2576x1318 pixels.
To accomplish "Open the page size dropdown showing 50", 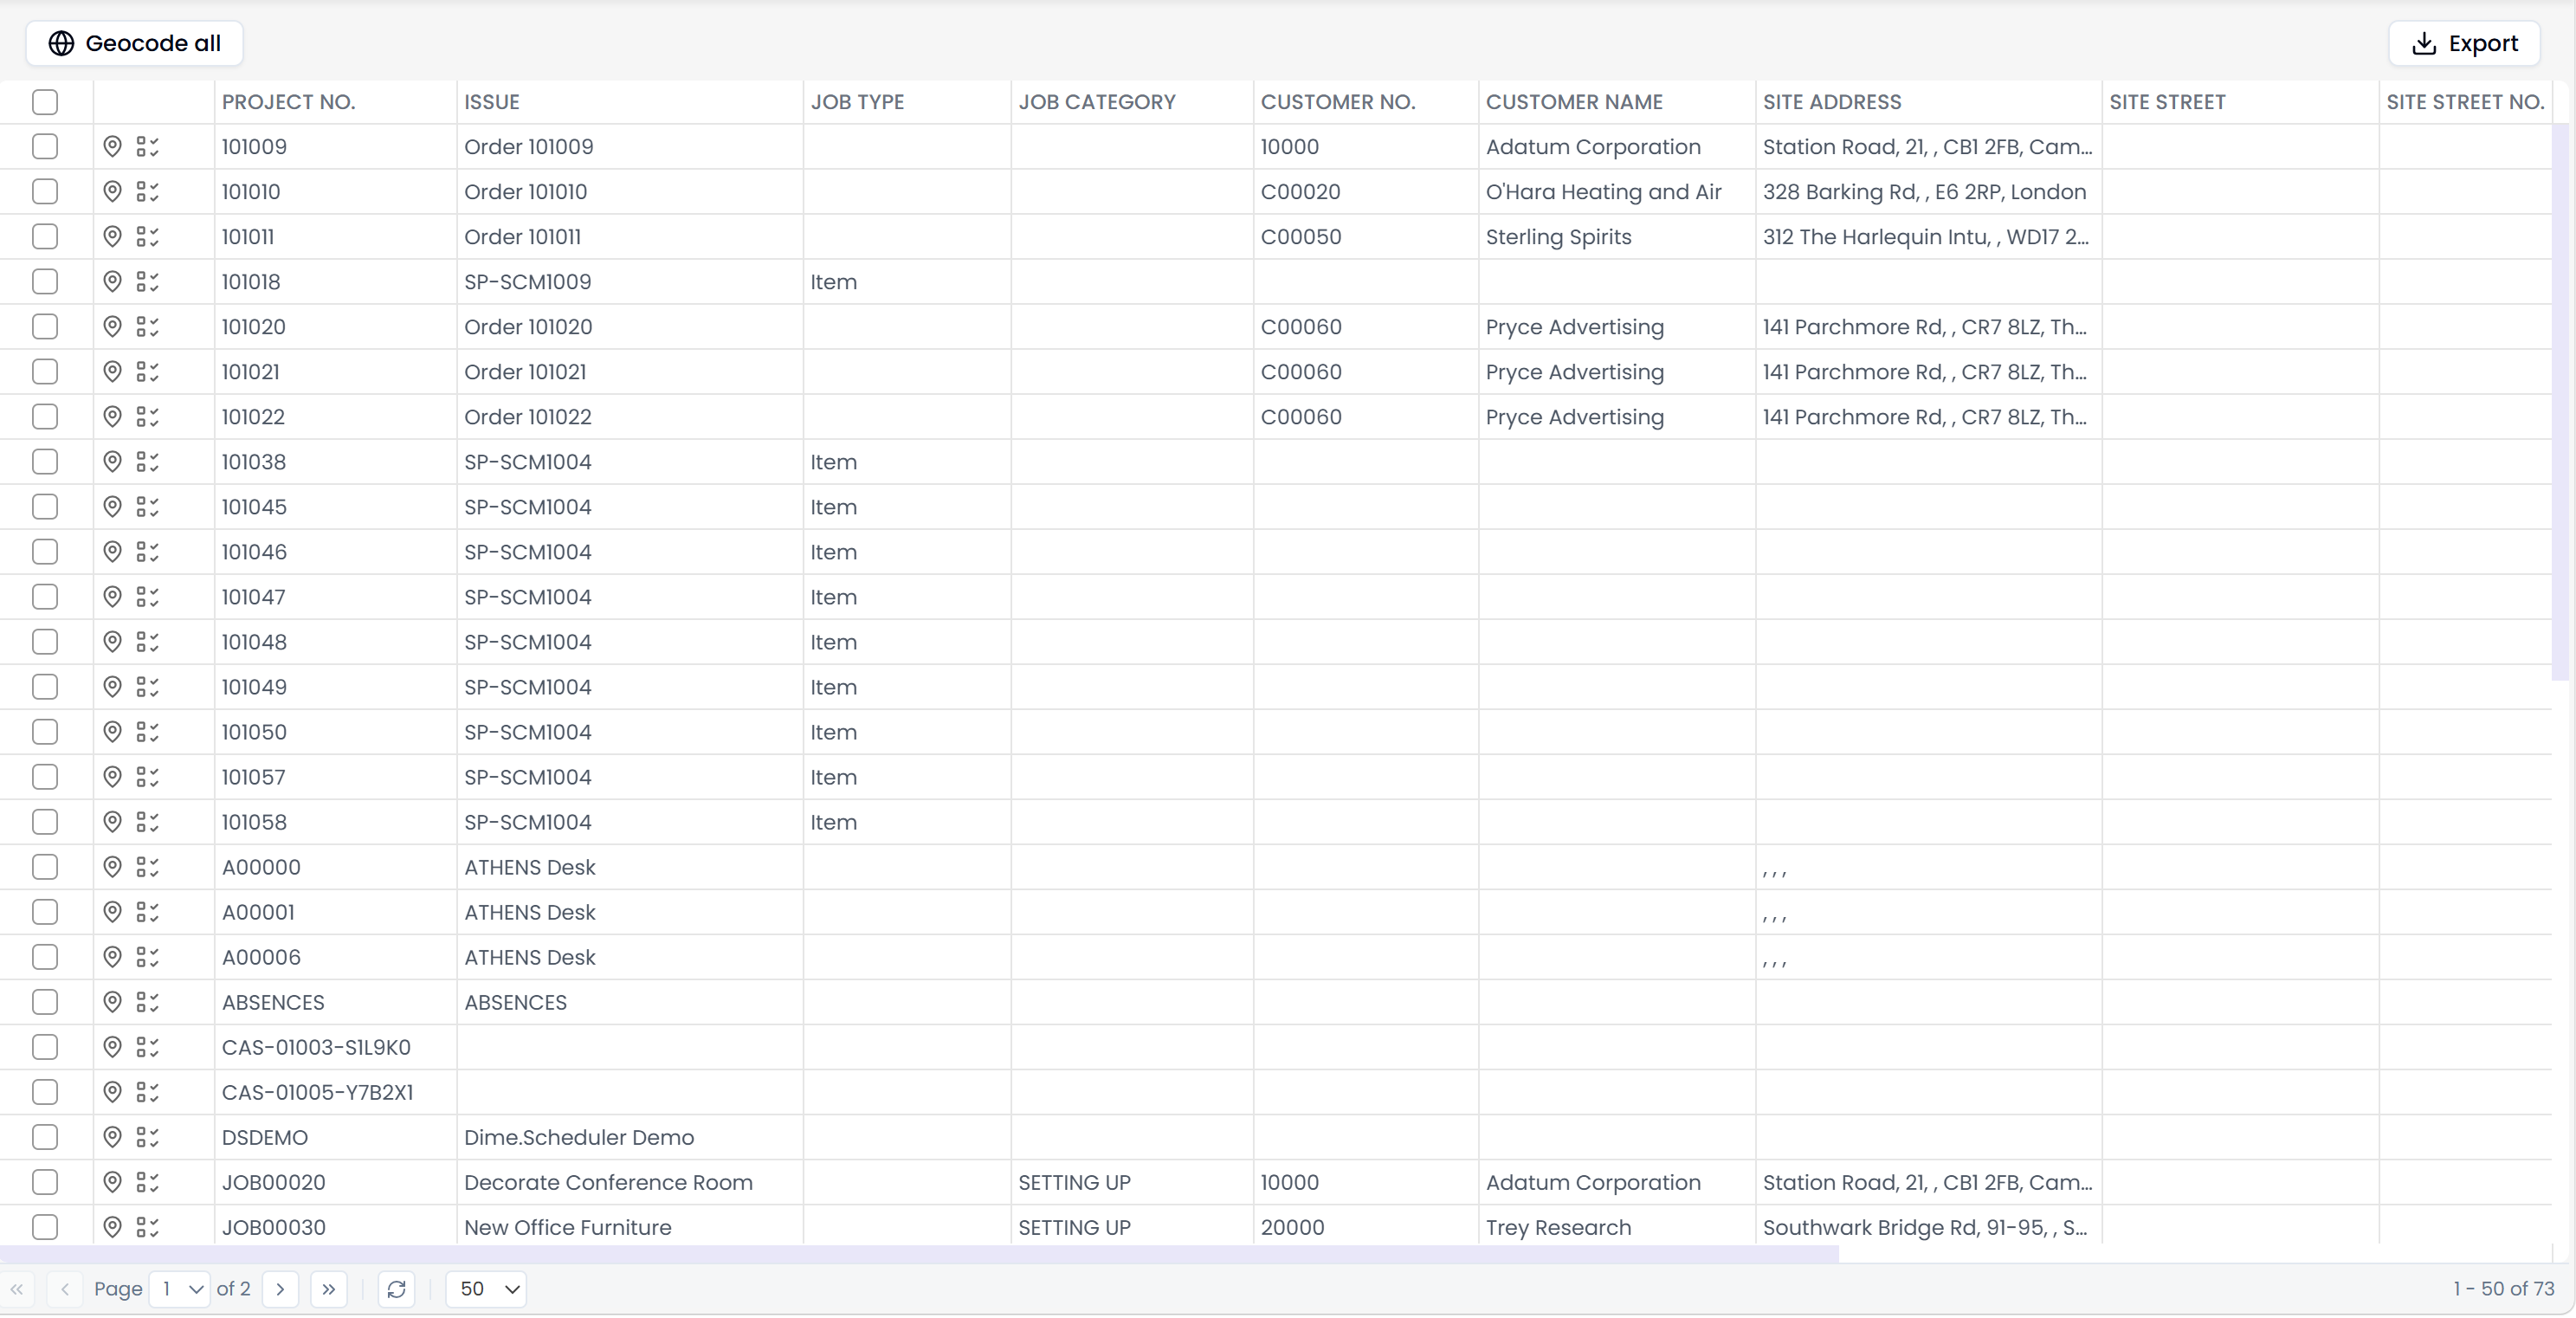I will point(487,1289).
